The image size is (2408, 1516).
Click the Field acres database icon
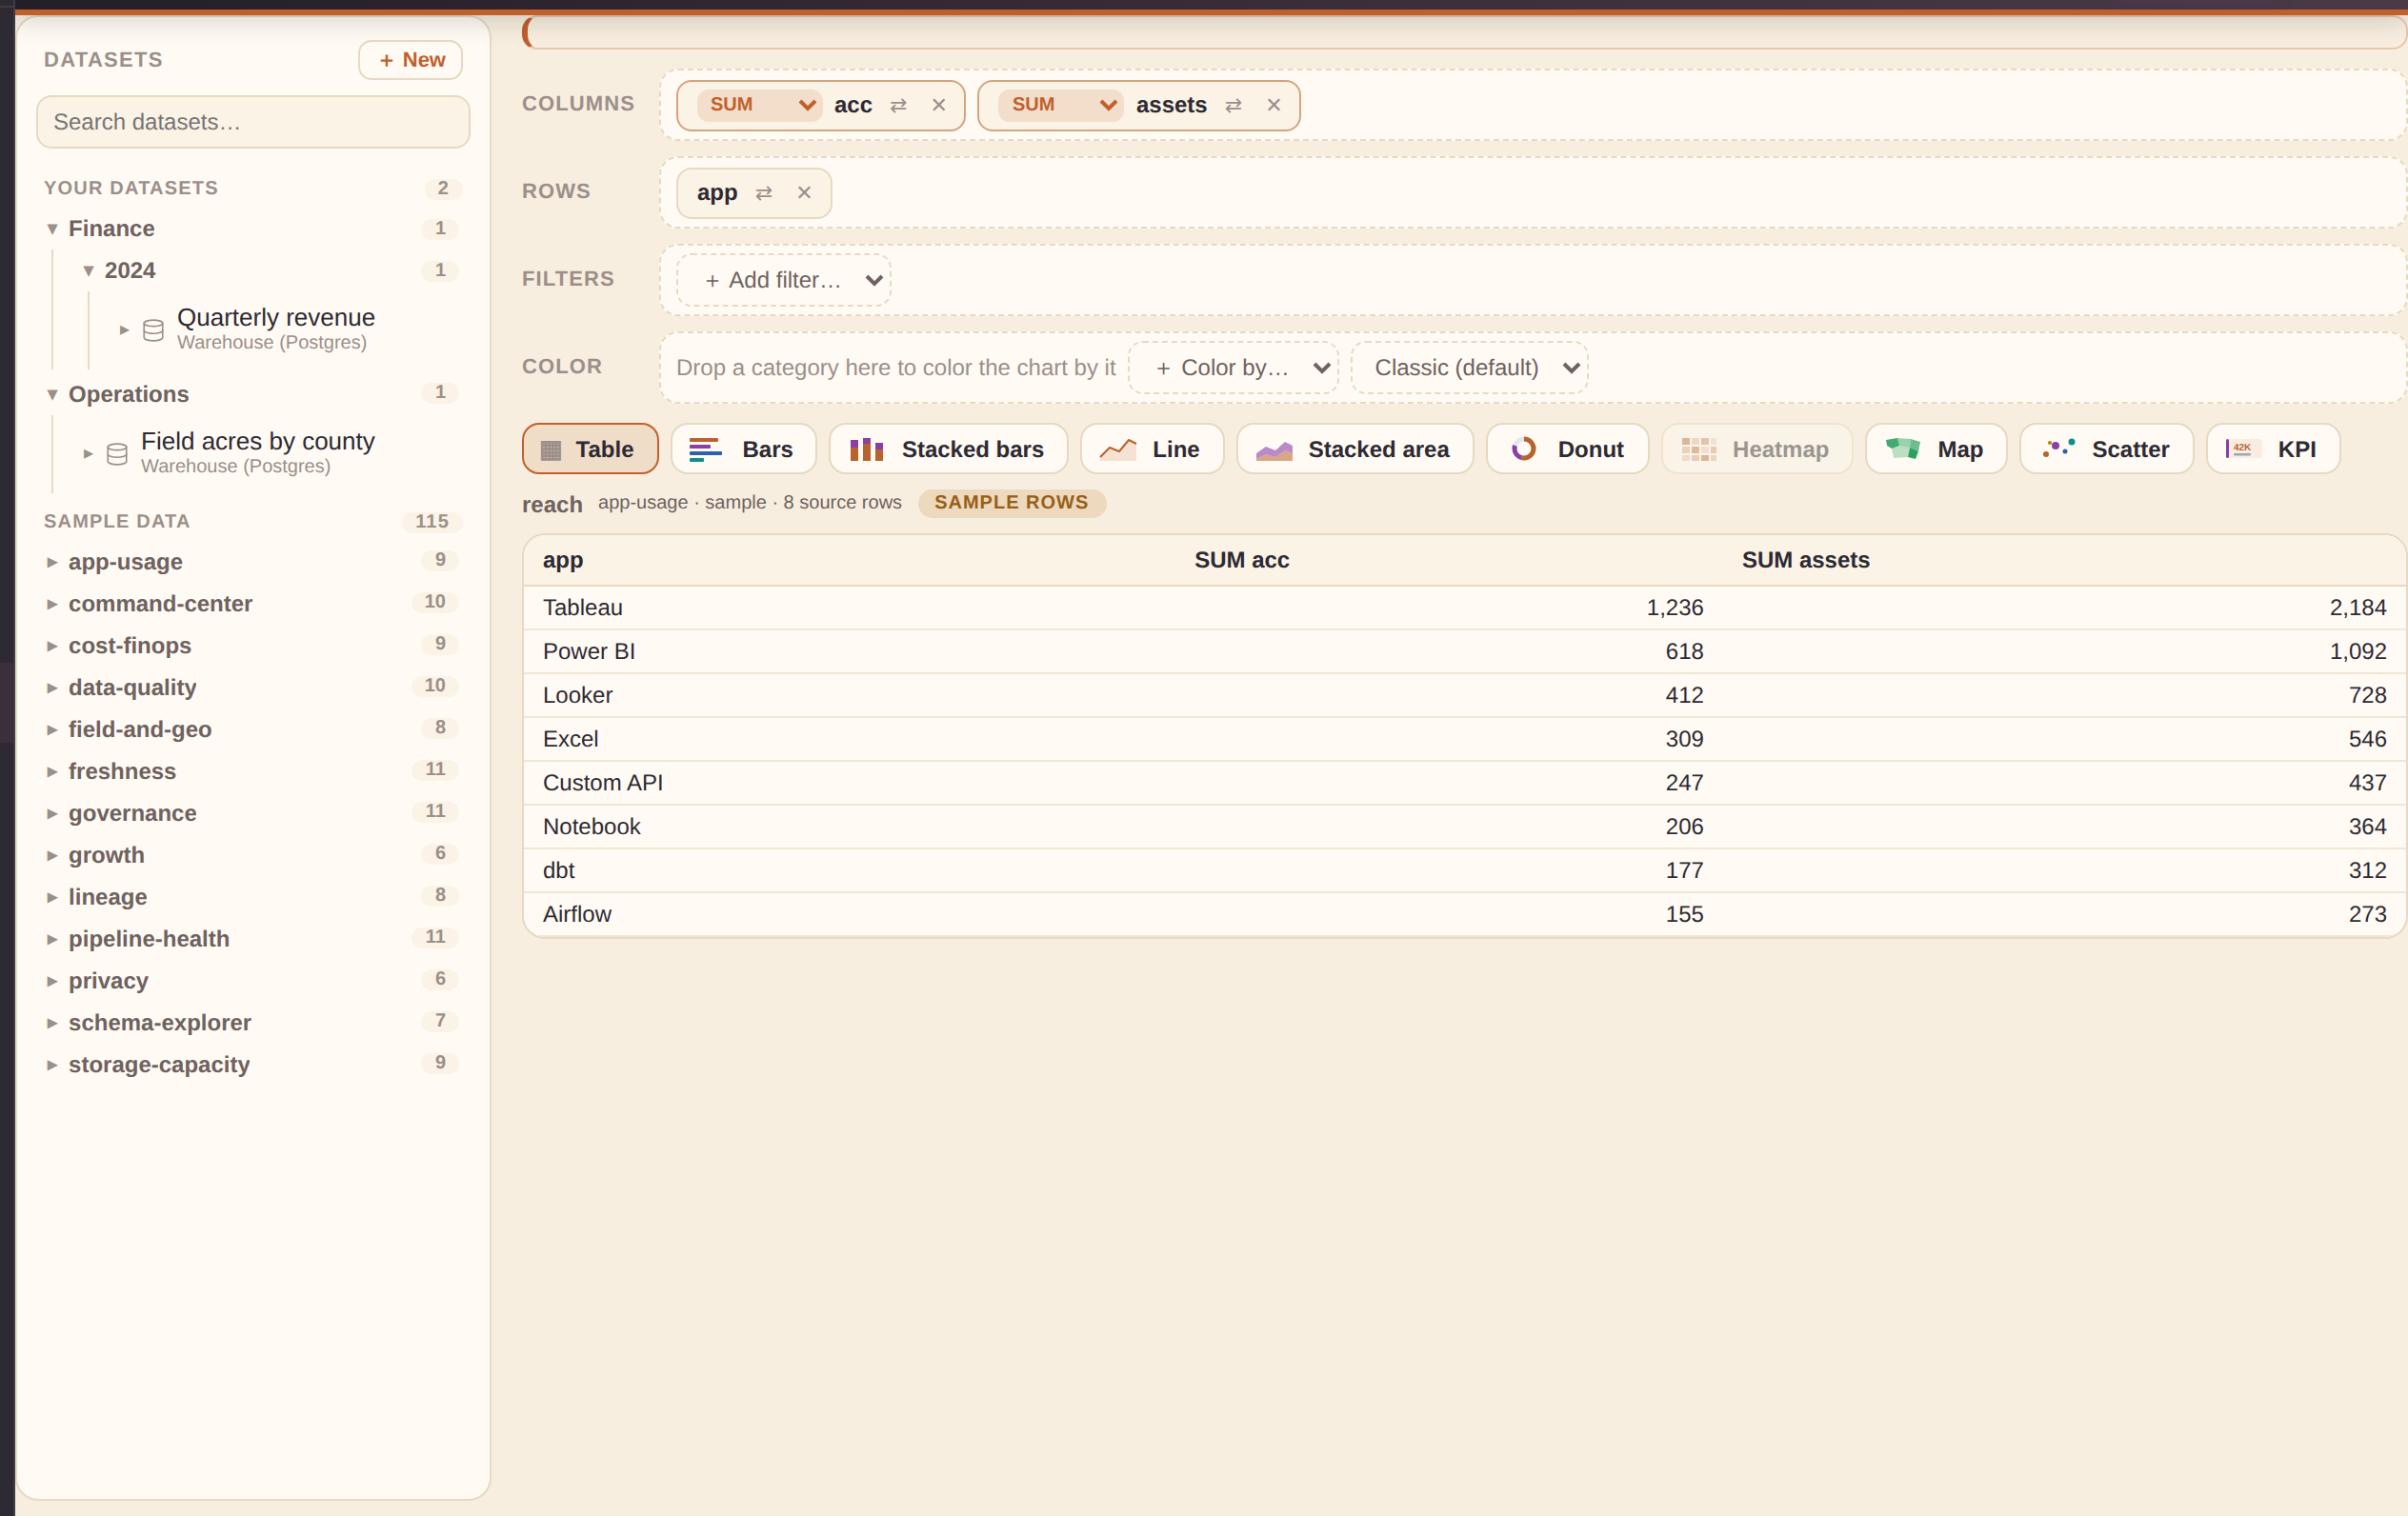coord(117,454)
